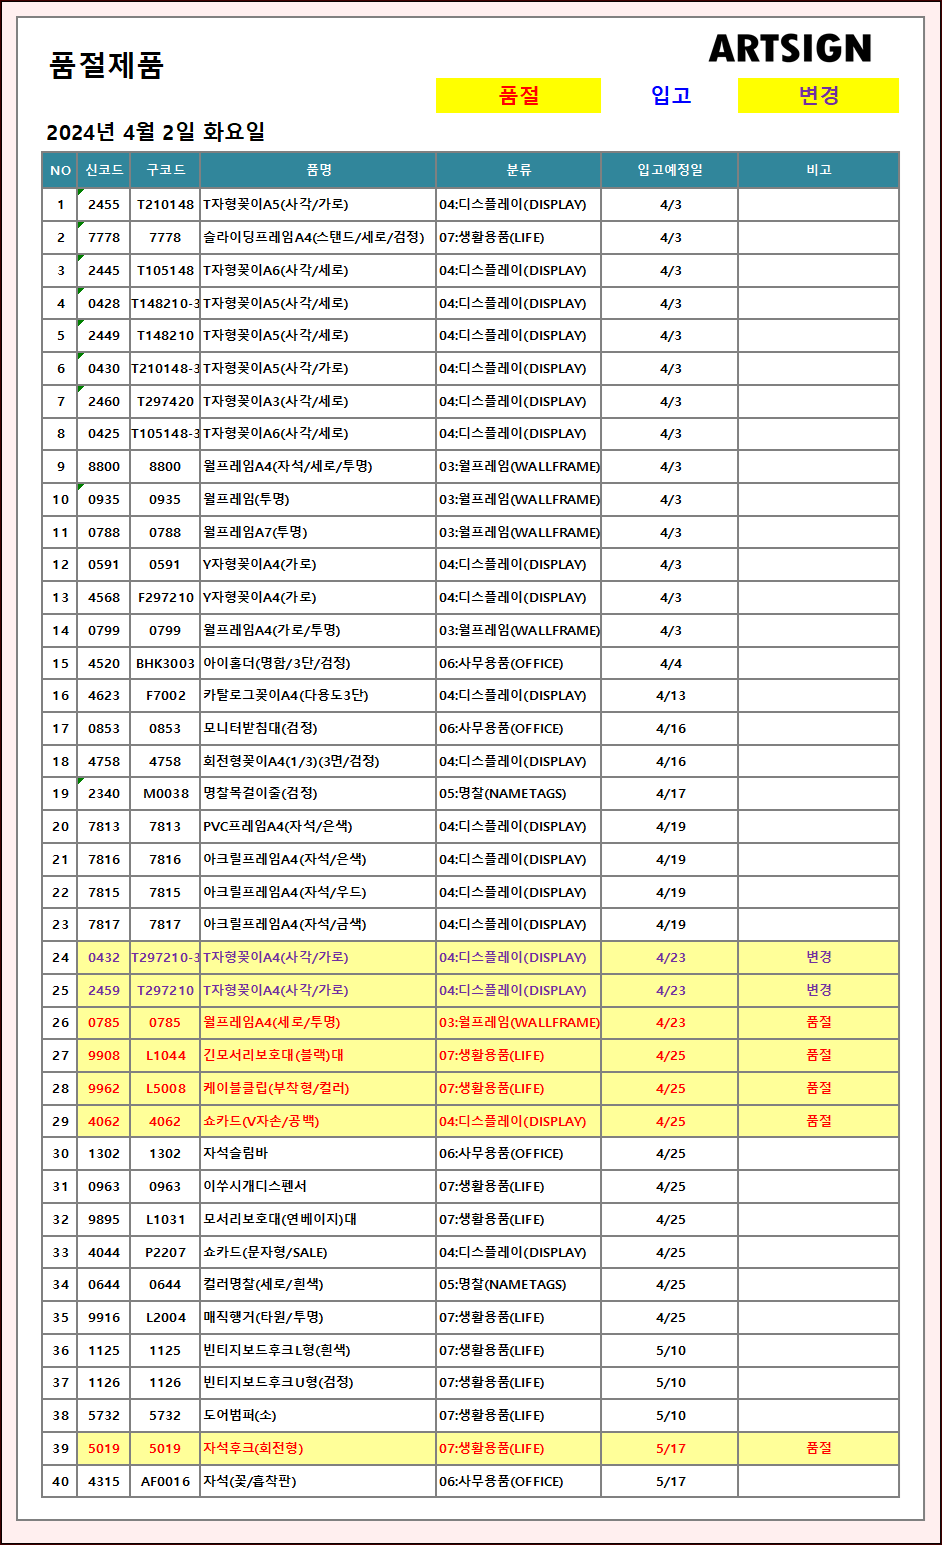The image size is (942, 1545).
Task: Click the BHK3003 old code cell
Action: pyautogui.click(x=165, y=664)
